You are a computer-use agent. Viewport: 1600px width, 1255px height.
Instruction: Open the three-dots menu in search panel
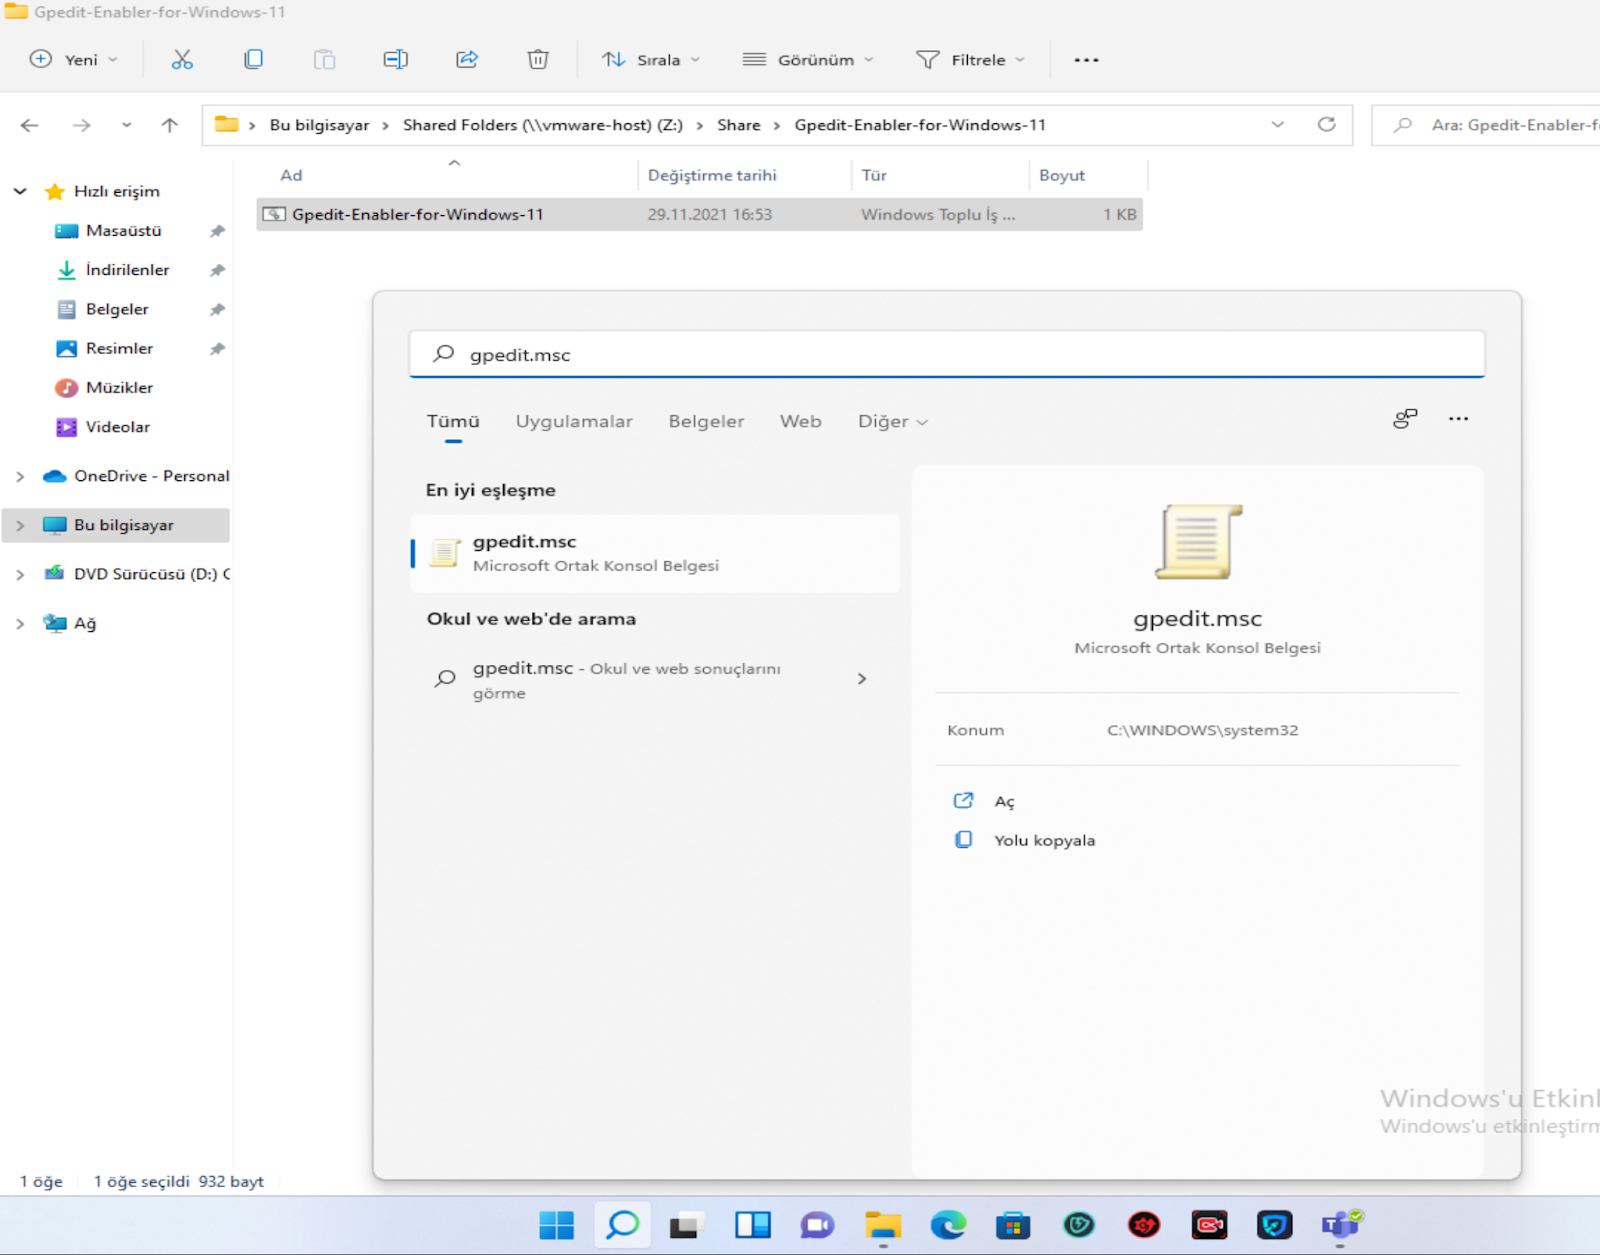coord(1458,419)
